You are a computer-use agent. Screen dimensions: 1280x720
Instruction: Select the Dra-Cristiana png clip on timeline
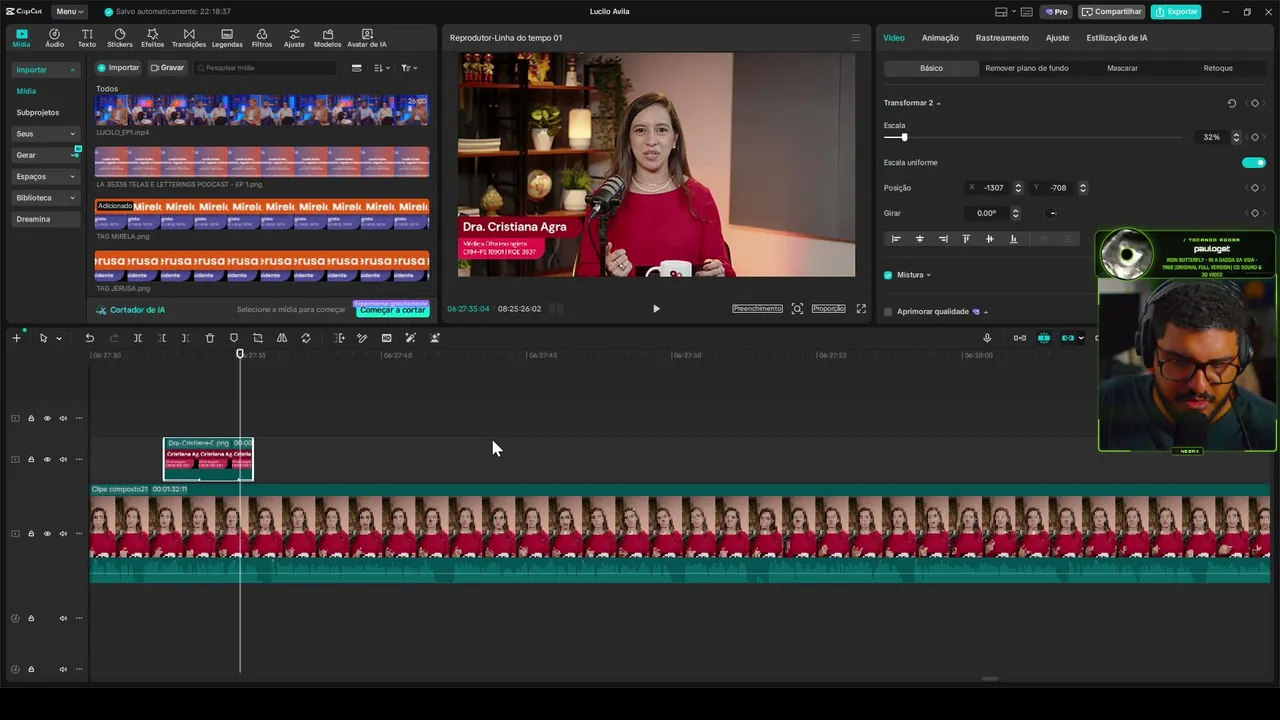[208, 459]
